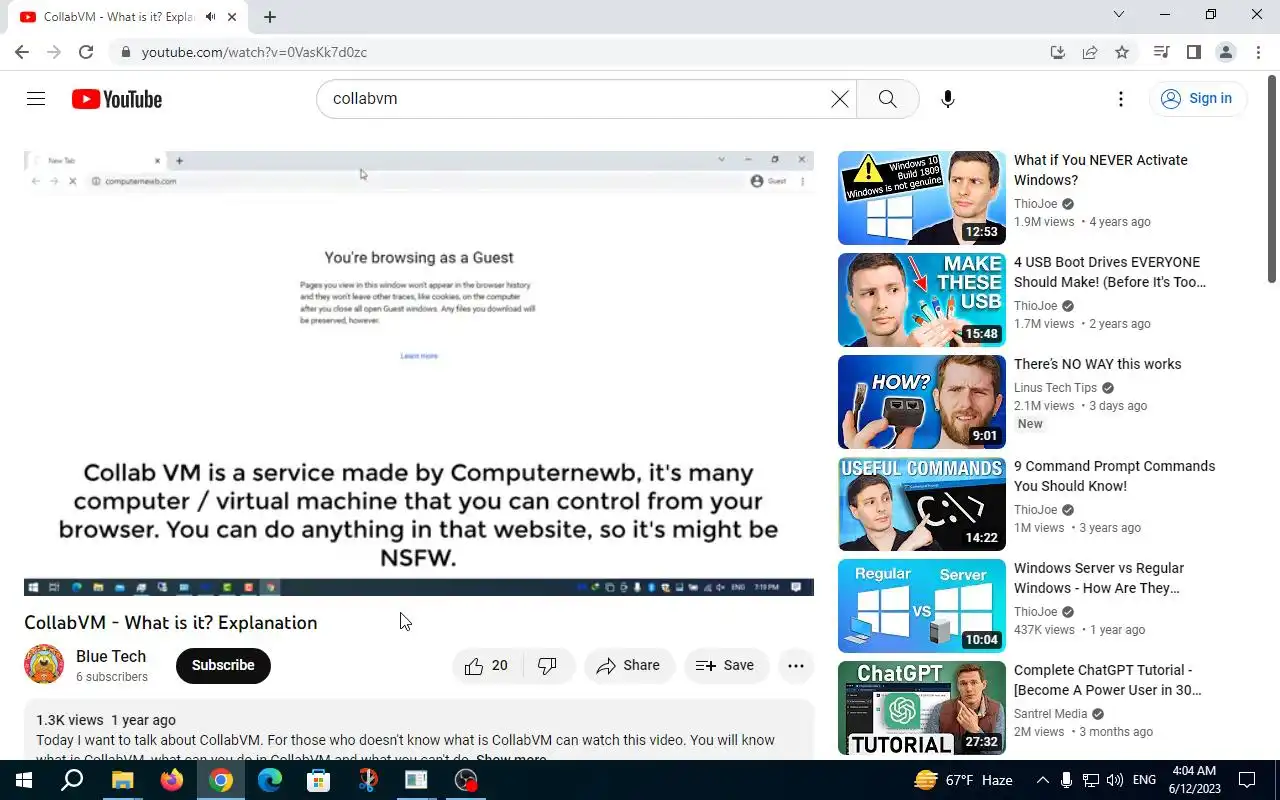Open Chrome media controls icon
1280x800 pixels.
pyautogui.click(x=1161, y=52)
